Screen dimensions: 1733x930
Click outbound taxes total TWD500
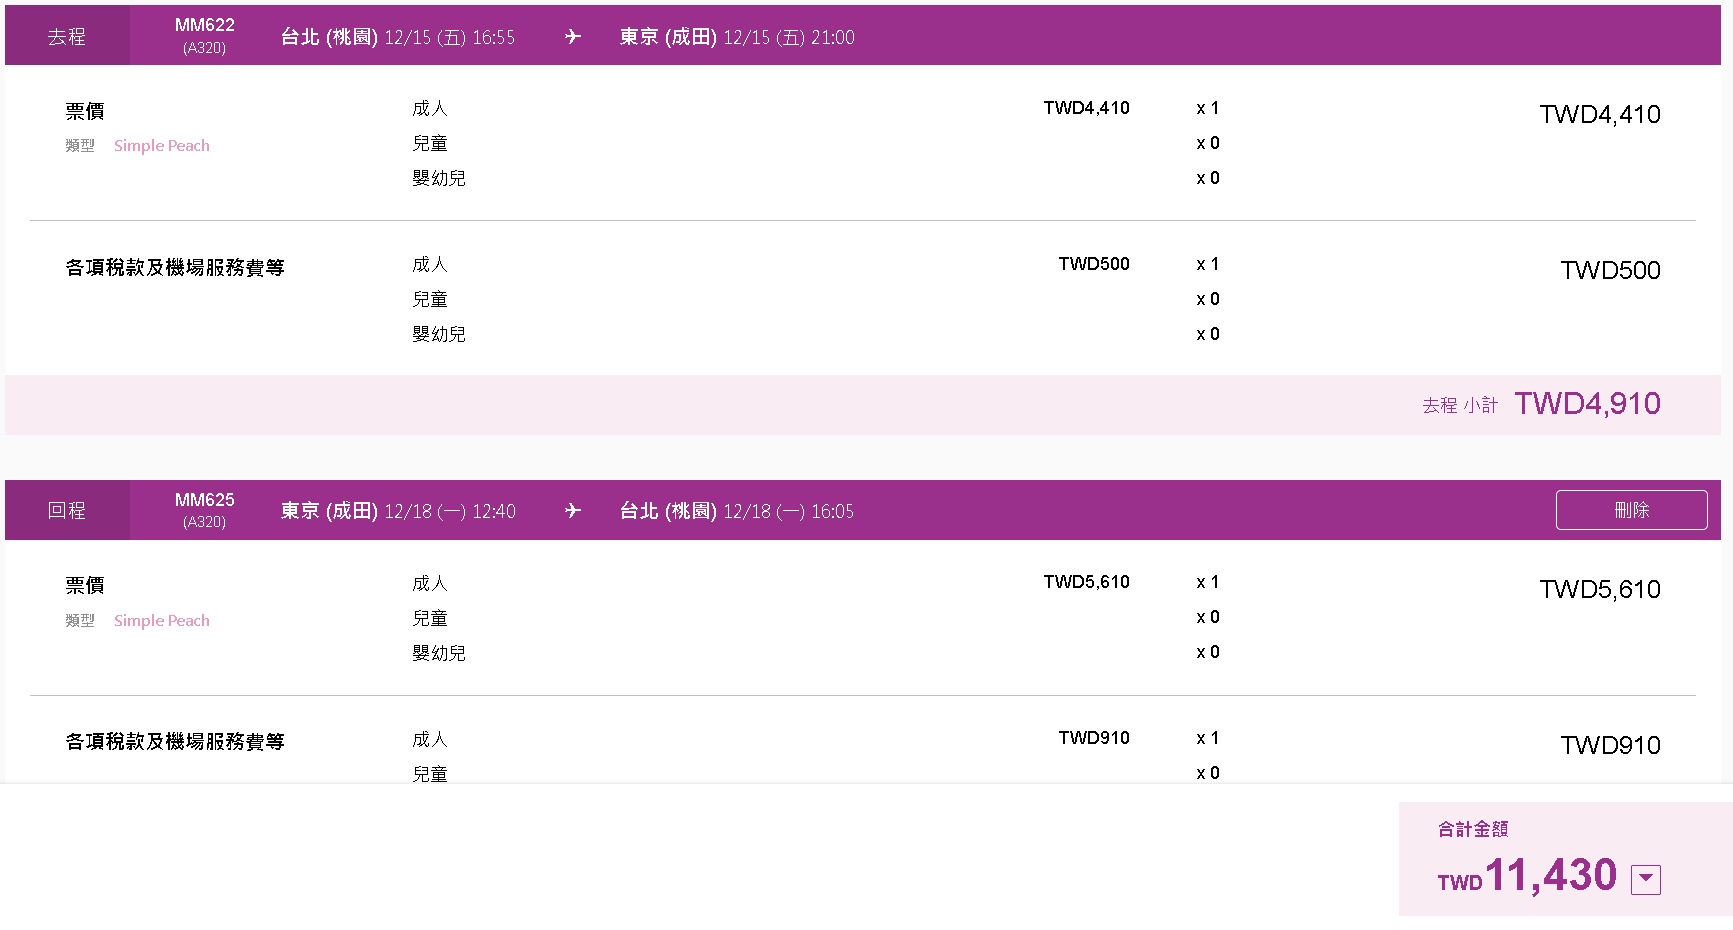pyautogui.click(x=1610, y=271)
